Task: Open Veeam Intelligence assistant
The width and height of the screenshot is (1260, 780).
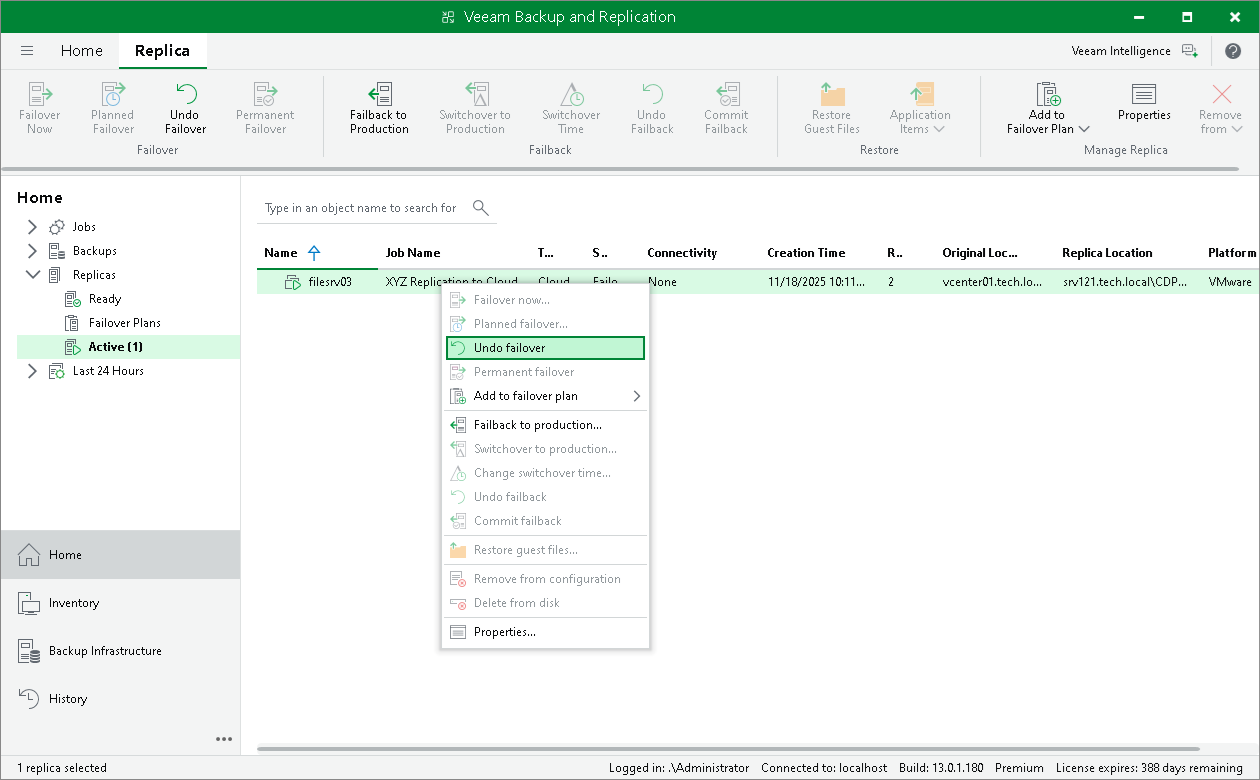Action: point(1134,51)
